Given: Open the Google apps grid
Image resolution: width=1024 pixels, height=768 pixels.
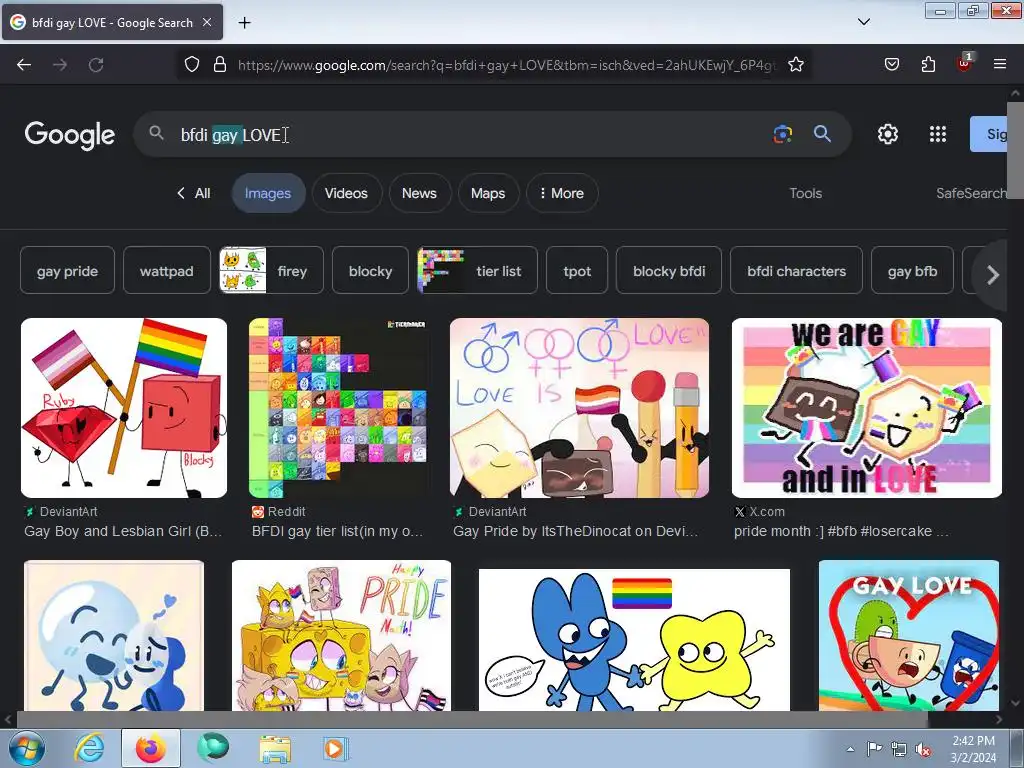Looking at the screenshot, I should click(938, 134).
